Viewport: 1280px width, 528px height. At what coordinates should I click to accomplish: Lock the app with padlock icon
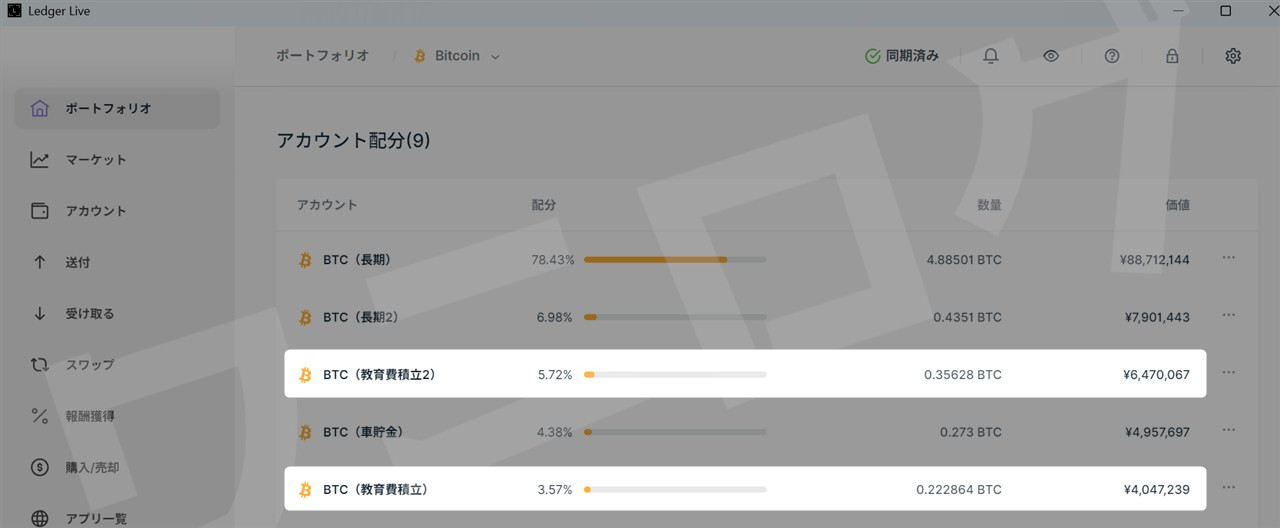(1172, 56)
